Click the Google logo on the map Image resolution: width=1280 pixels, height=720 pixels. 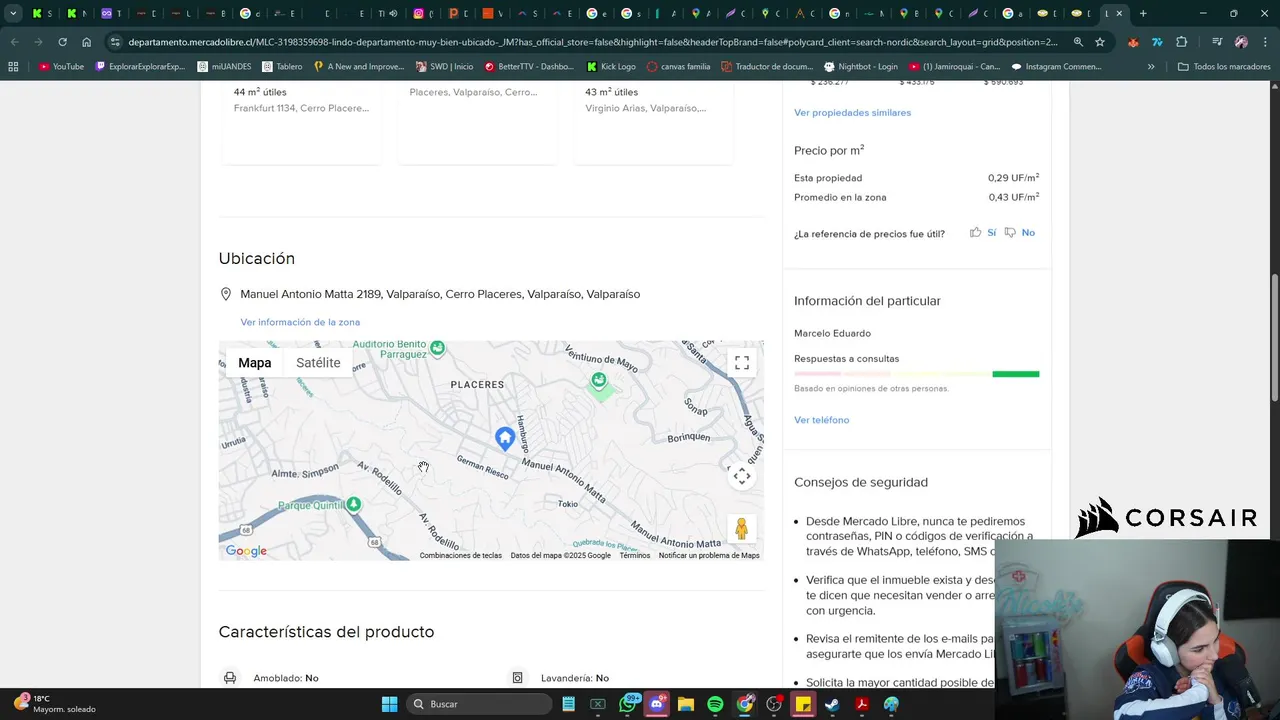pos(246,551)
